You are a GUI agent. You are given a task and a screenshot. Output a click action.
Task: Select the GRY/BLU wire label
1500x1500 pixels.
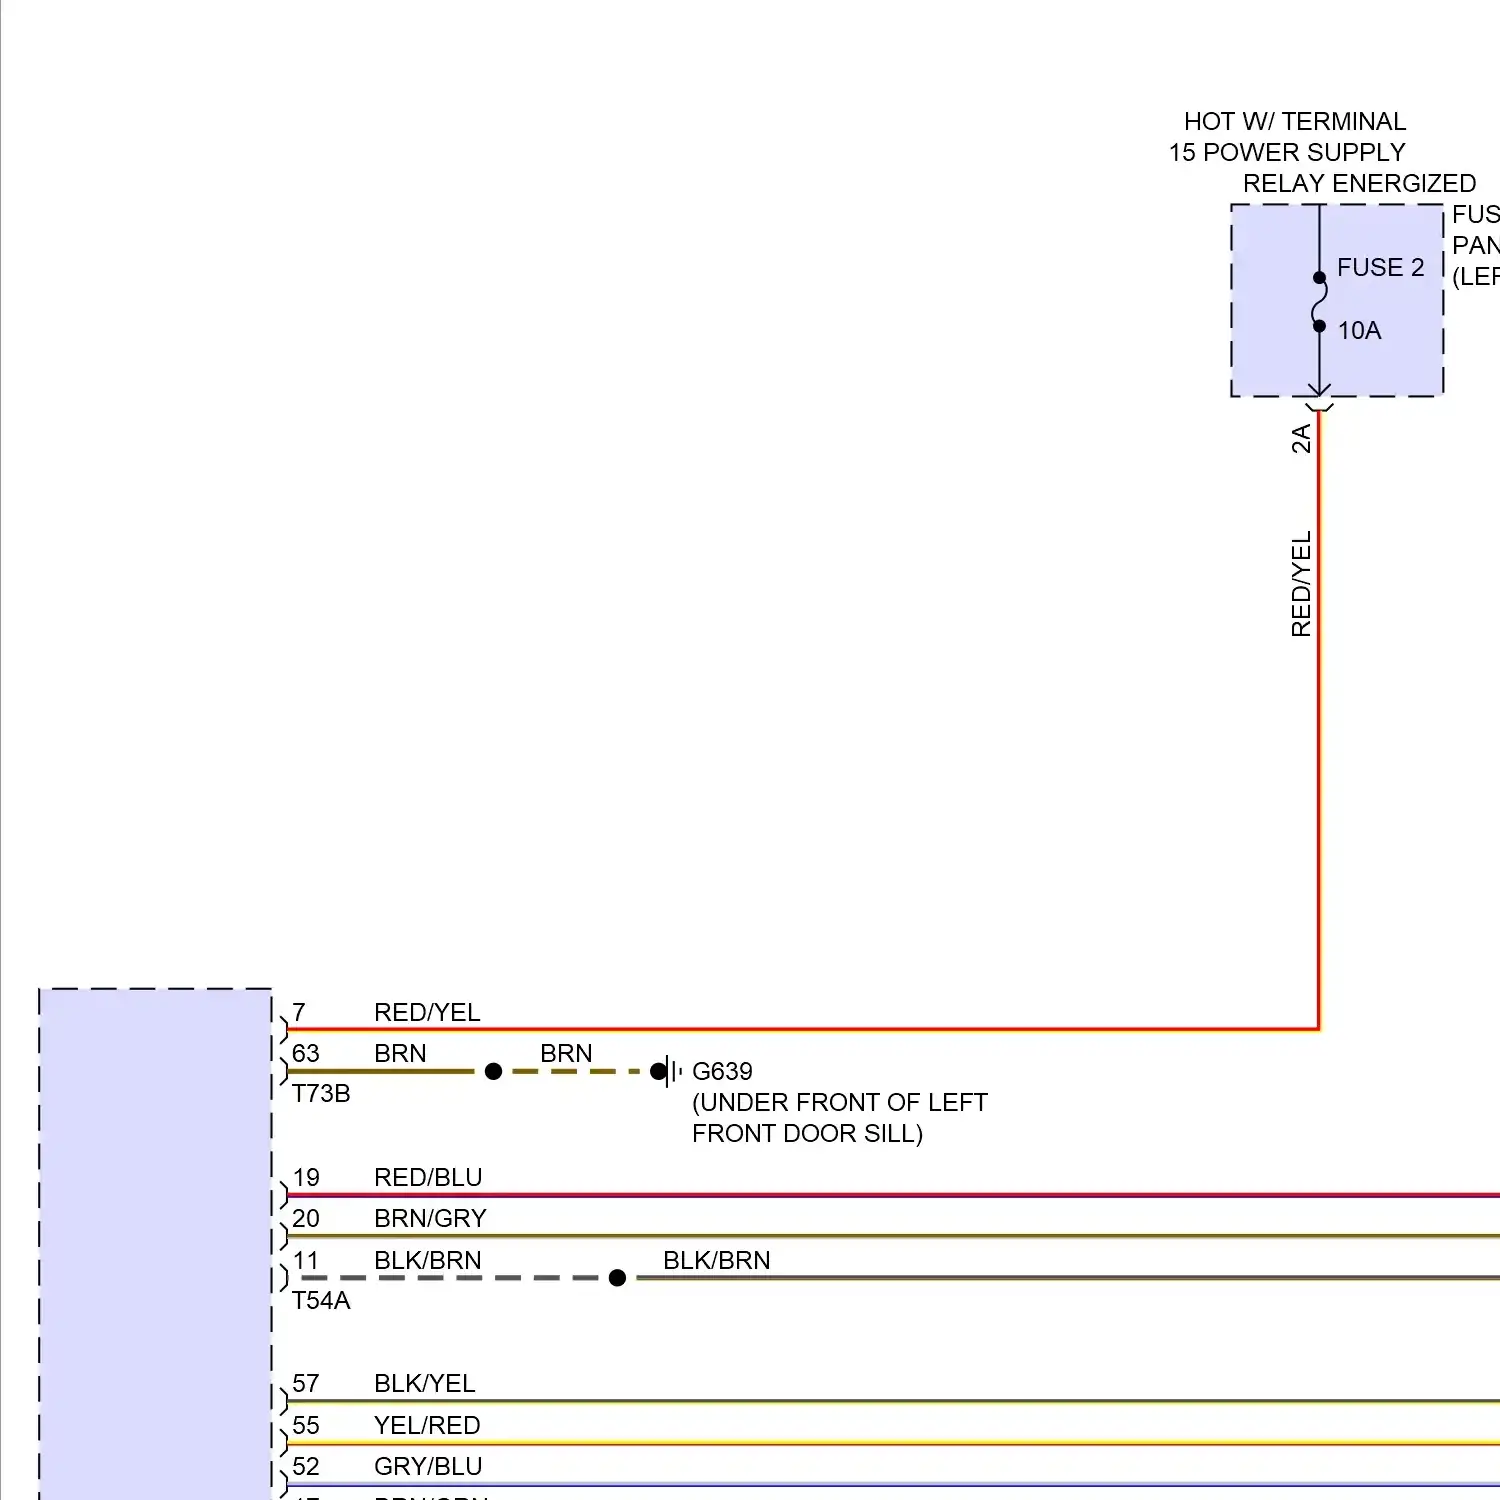pyautogui.click(x=428, y=1467)
